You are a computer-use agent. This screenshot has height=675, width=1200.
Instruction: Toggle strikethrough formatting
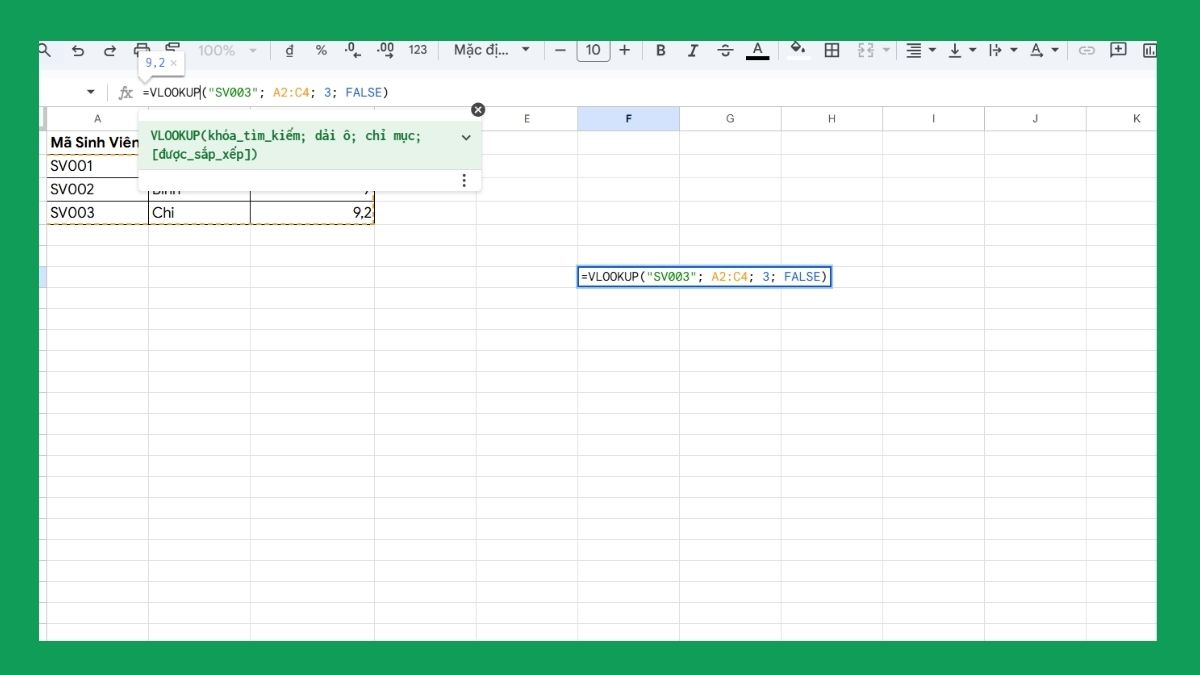(x=723, y=49)
